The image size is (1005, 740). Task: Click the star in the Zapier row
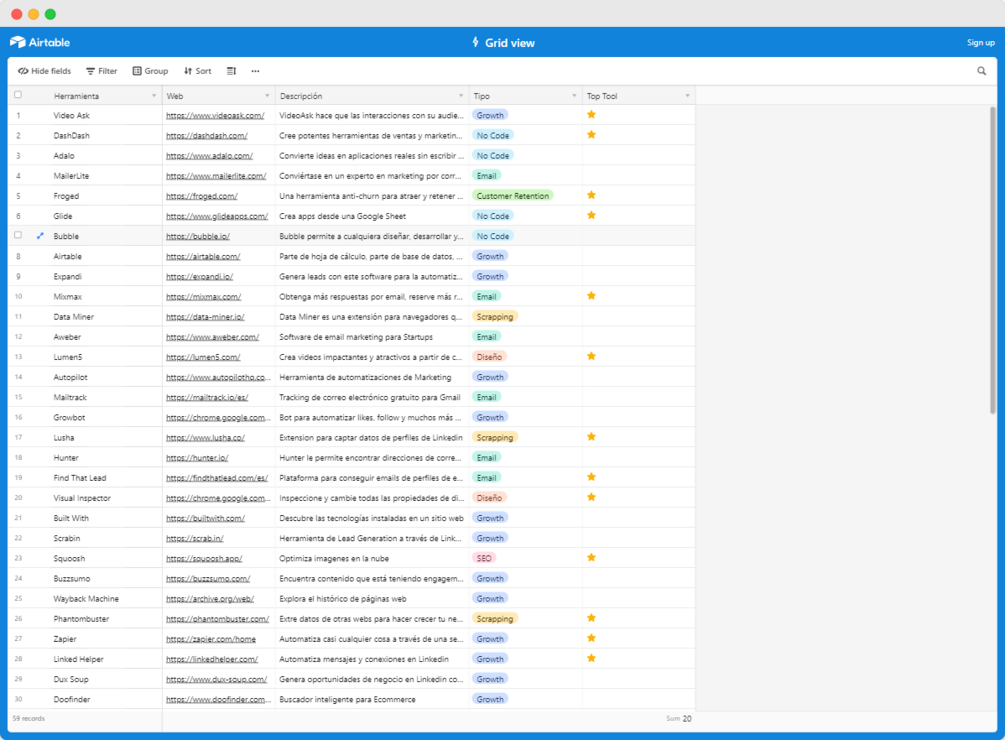click(x=591, y=638)
